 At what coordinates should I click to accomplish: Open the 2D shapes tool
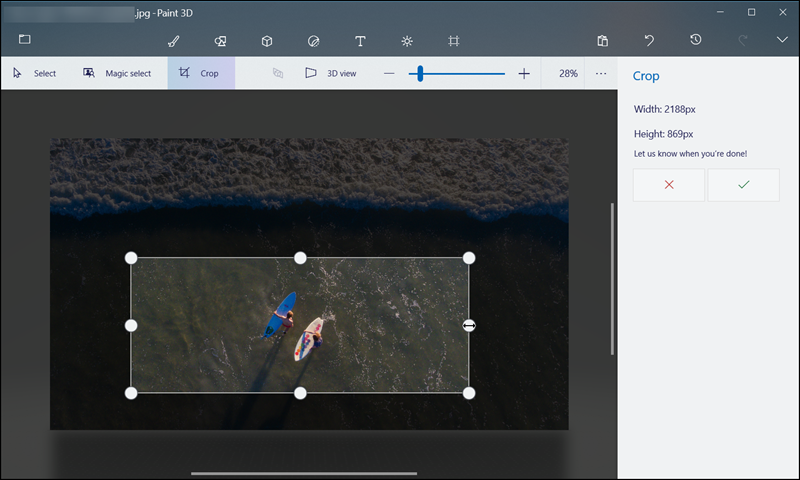[x=220, y=41]
